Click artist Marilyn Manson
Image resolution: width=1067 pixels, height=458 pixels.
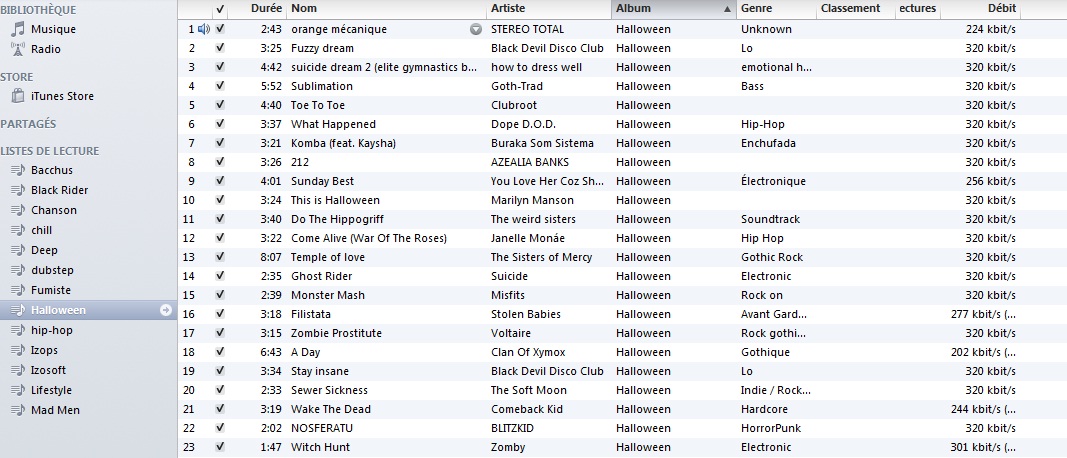(x=532, y=200)
